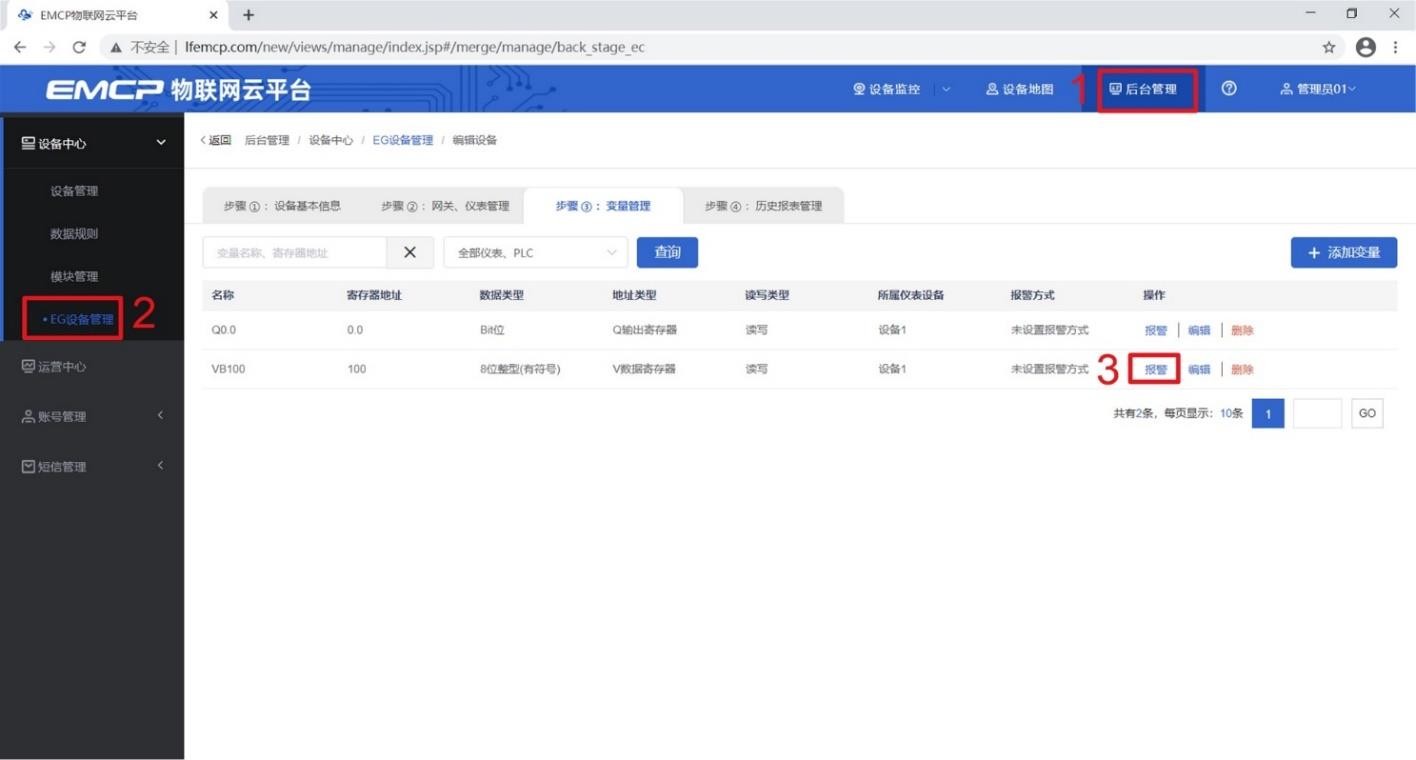
Task: Close the EMCP物联网云平台 browser tab
Action: point(214,15)
